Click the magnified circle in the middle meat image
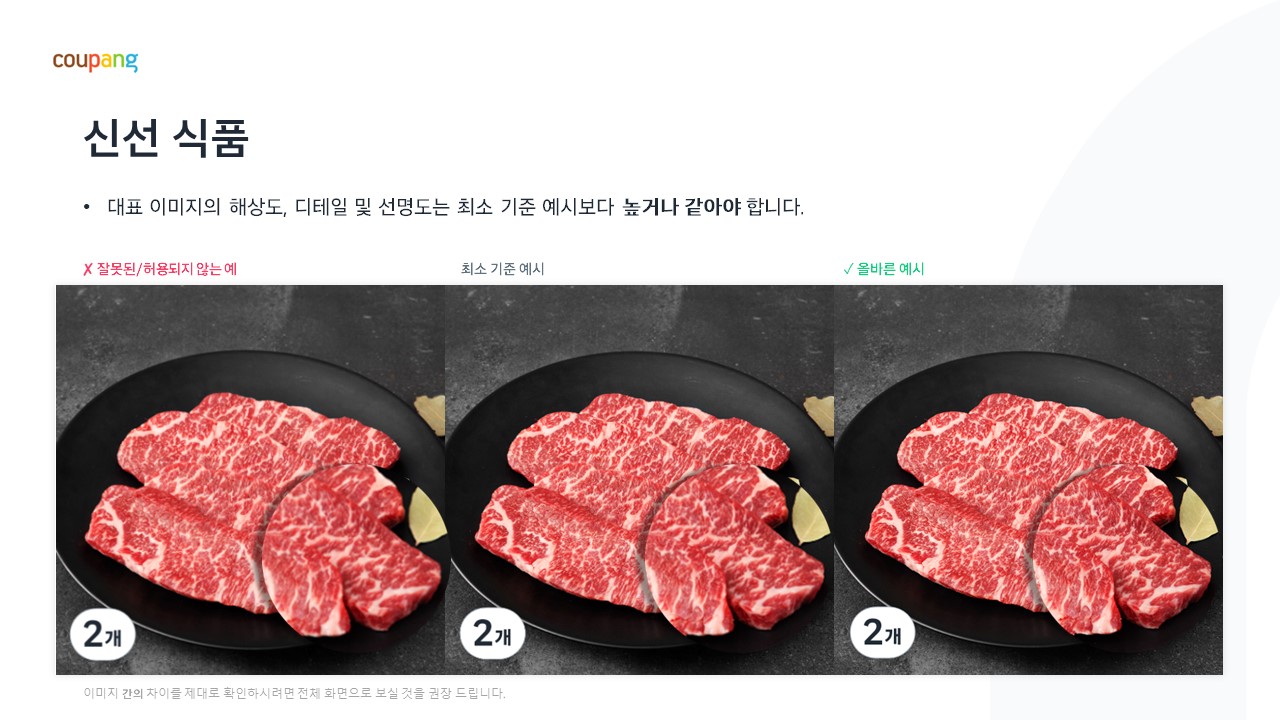This screenshot has height=720, width=1280. click(727, 550)
